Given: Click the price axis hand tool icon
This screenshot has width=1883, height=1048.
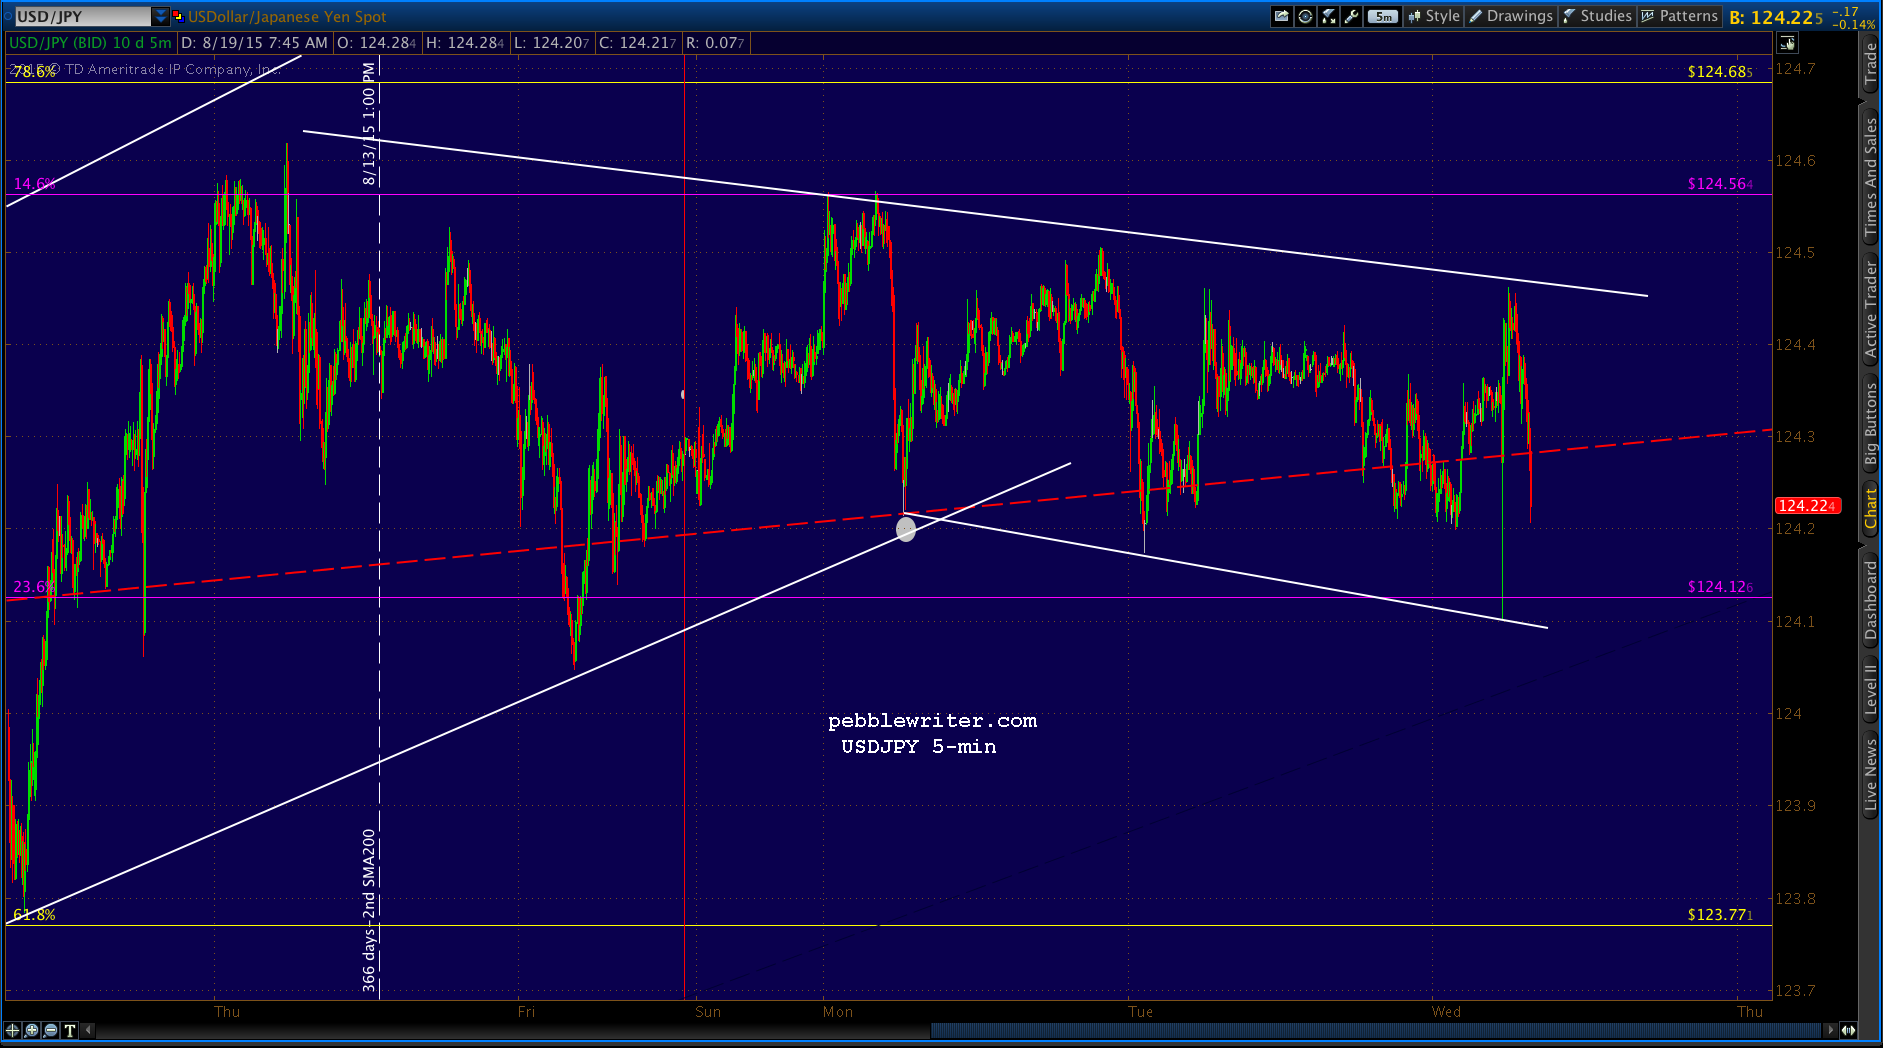Looking at the screenshot, I should [1787, 43].
